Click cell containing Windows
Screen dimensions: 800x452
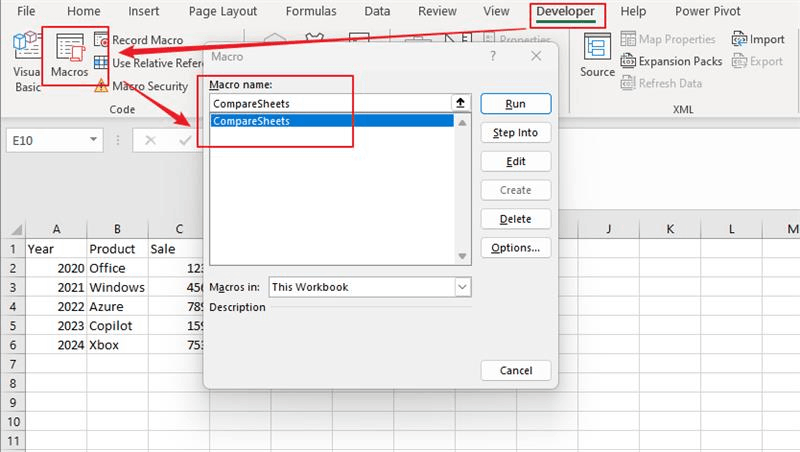point(117,287)
